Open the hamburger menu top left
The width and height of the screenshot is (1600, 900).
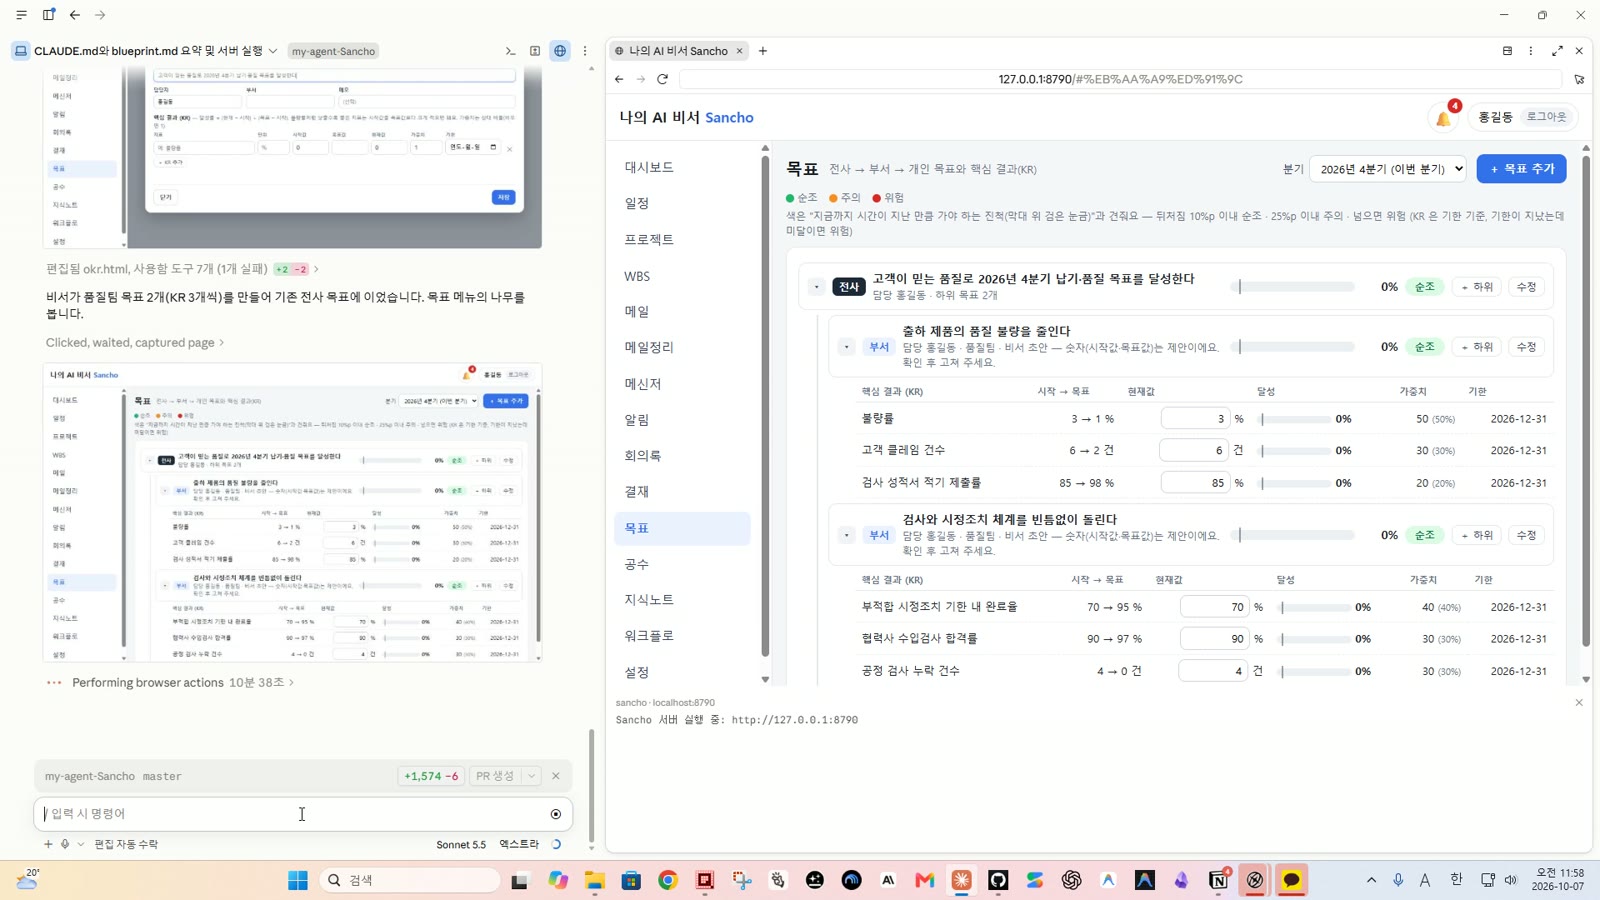click(21, 15)
